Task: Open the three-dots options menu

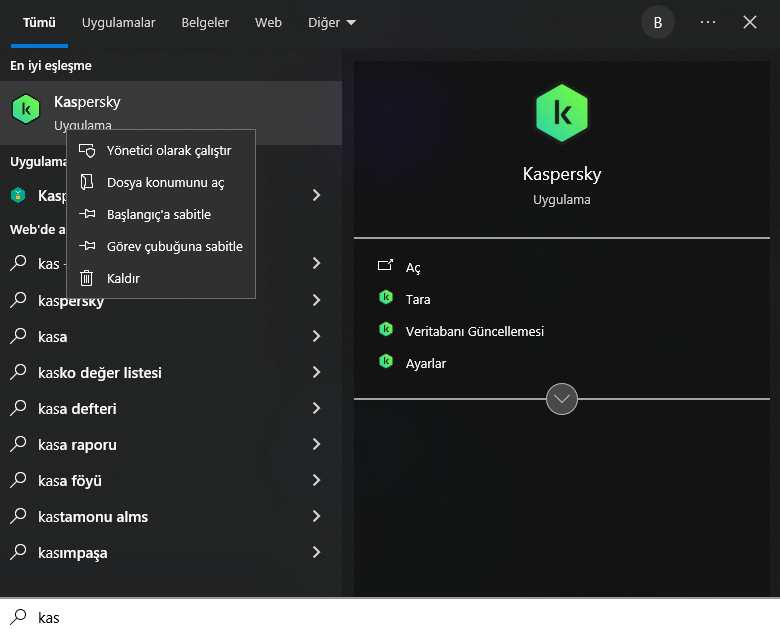Action: pos(708,22)
